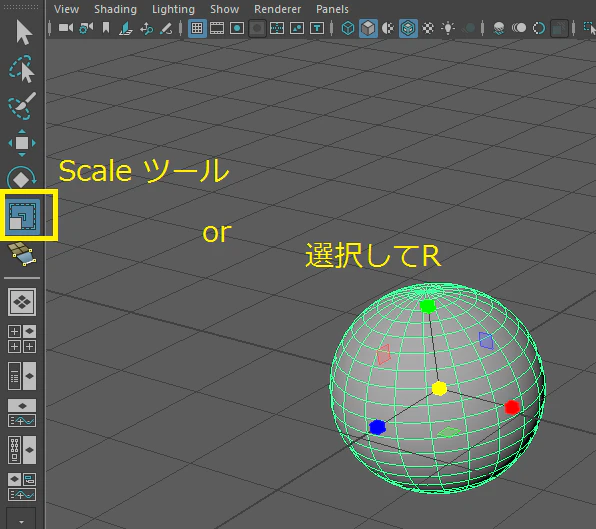Choose the Persp/Outliner layout
596x529 pixels.
(x=22, y=376)
